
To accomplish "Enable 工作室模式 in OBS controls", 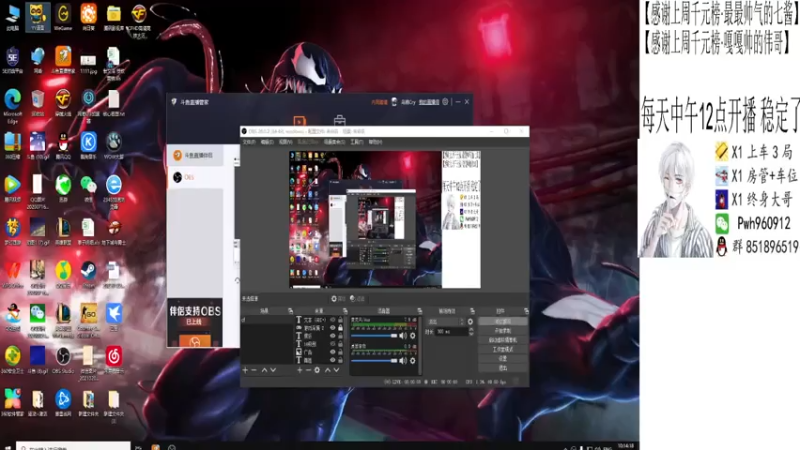I will point(503,349).
